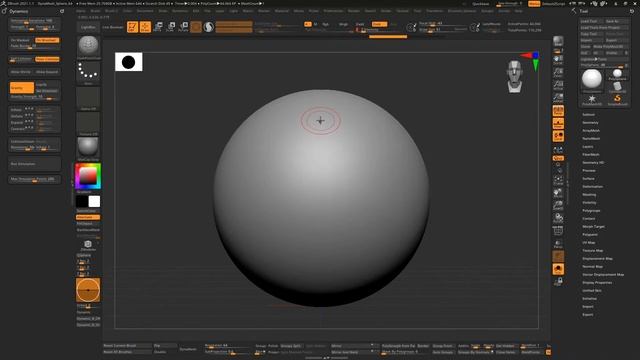Activate Edit mode on the top shelf
This screenshot has width=640, height=360.
(x=132, y=27)
